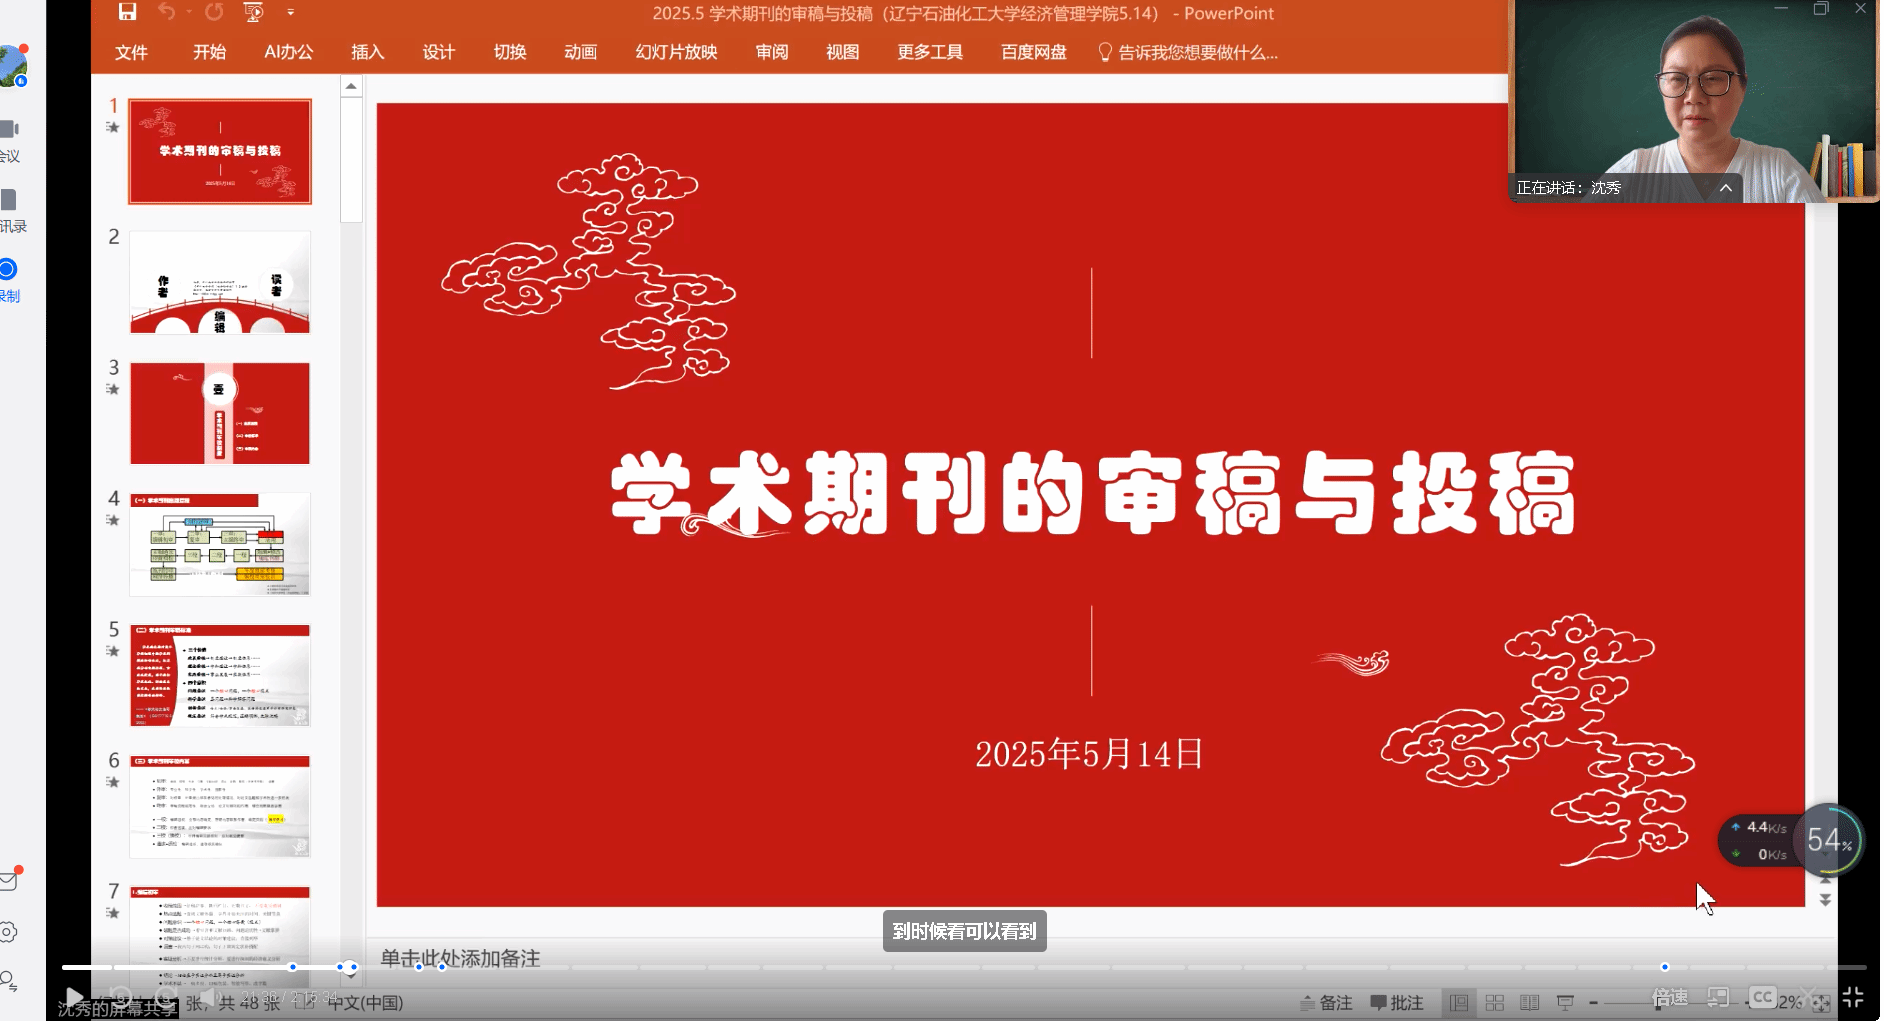This screenshot has width=1884, height=1021.
Task: Switch to Normal view icon in status bar
Action: point(1459,1002)
